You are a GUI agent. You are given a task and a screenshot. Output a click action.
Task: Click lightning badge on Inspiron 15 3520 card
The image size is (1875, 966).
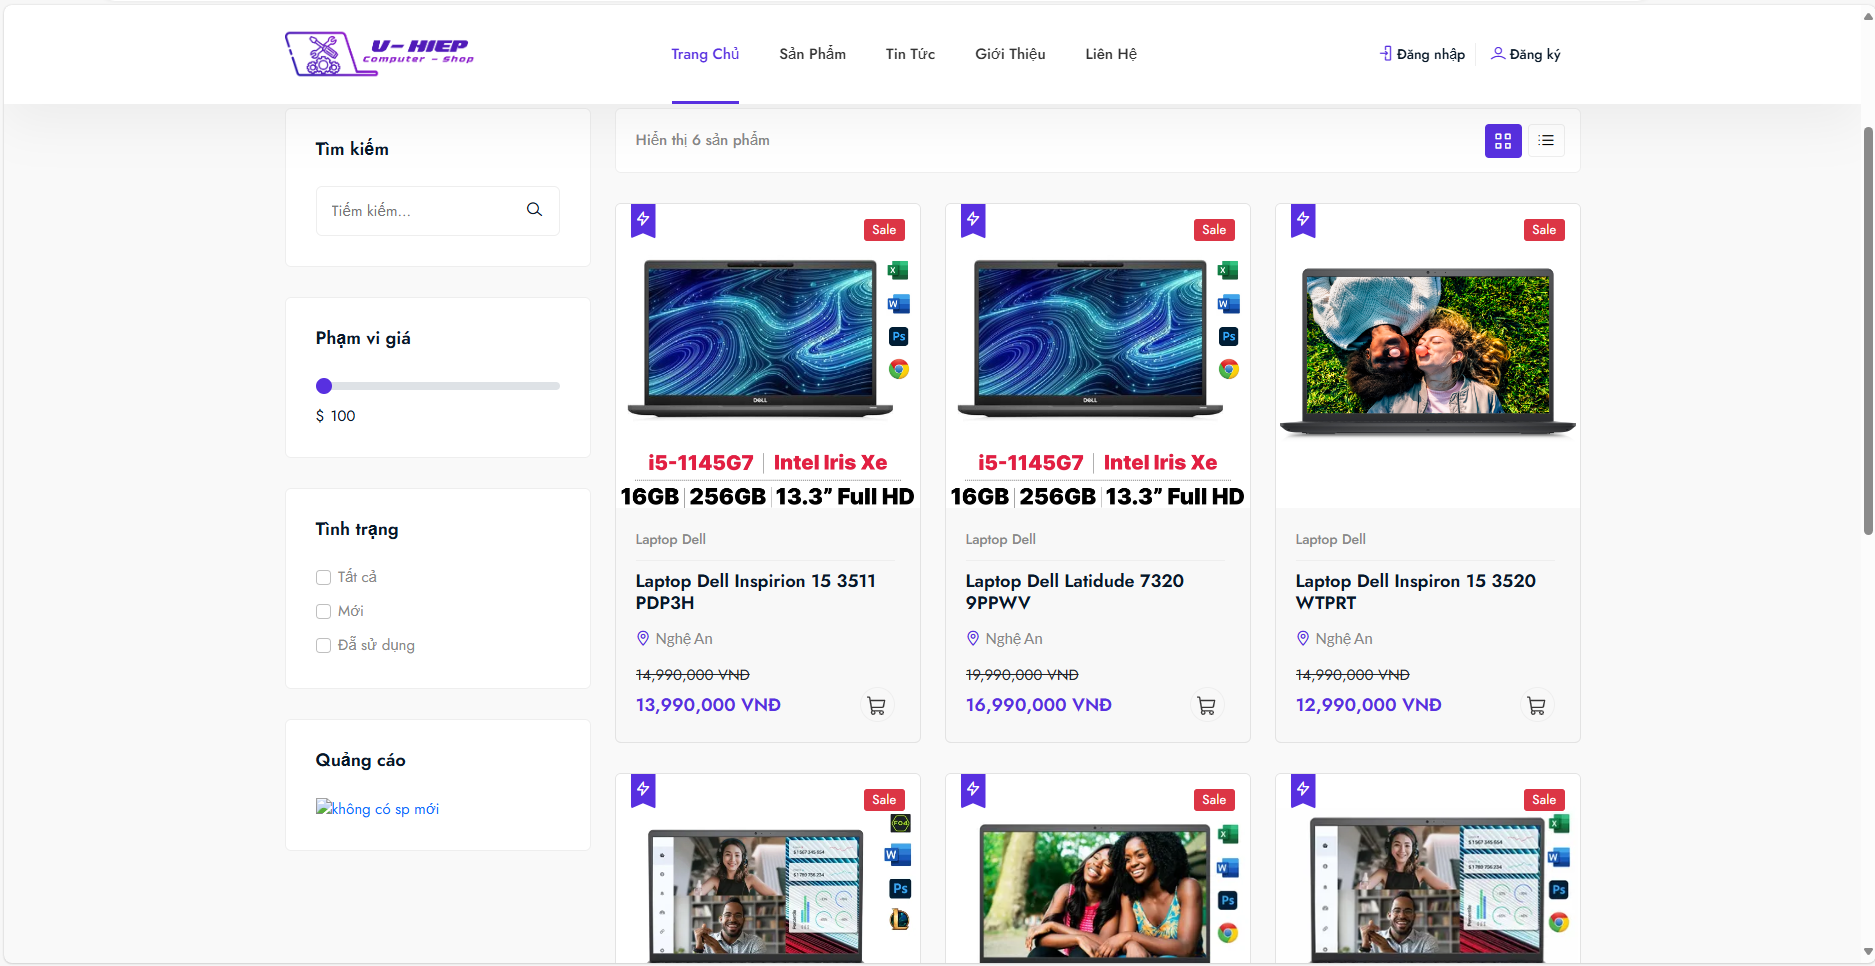coord(1303,220)
